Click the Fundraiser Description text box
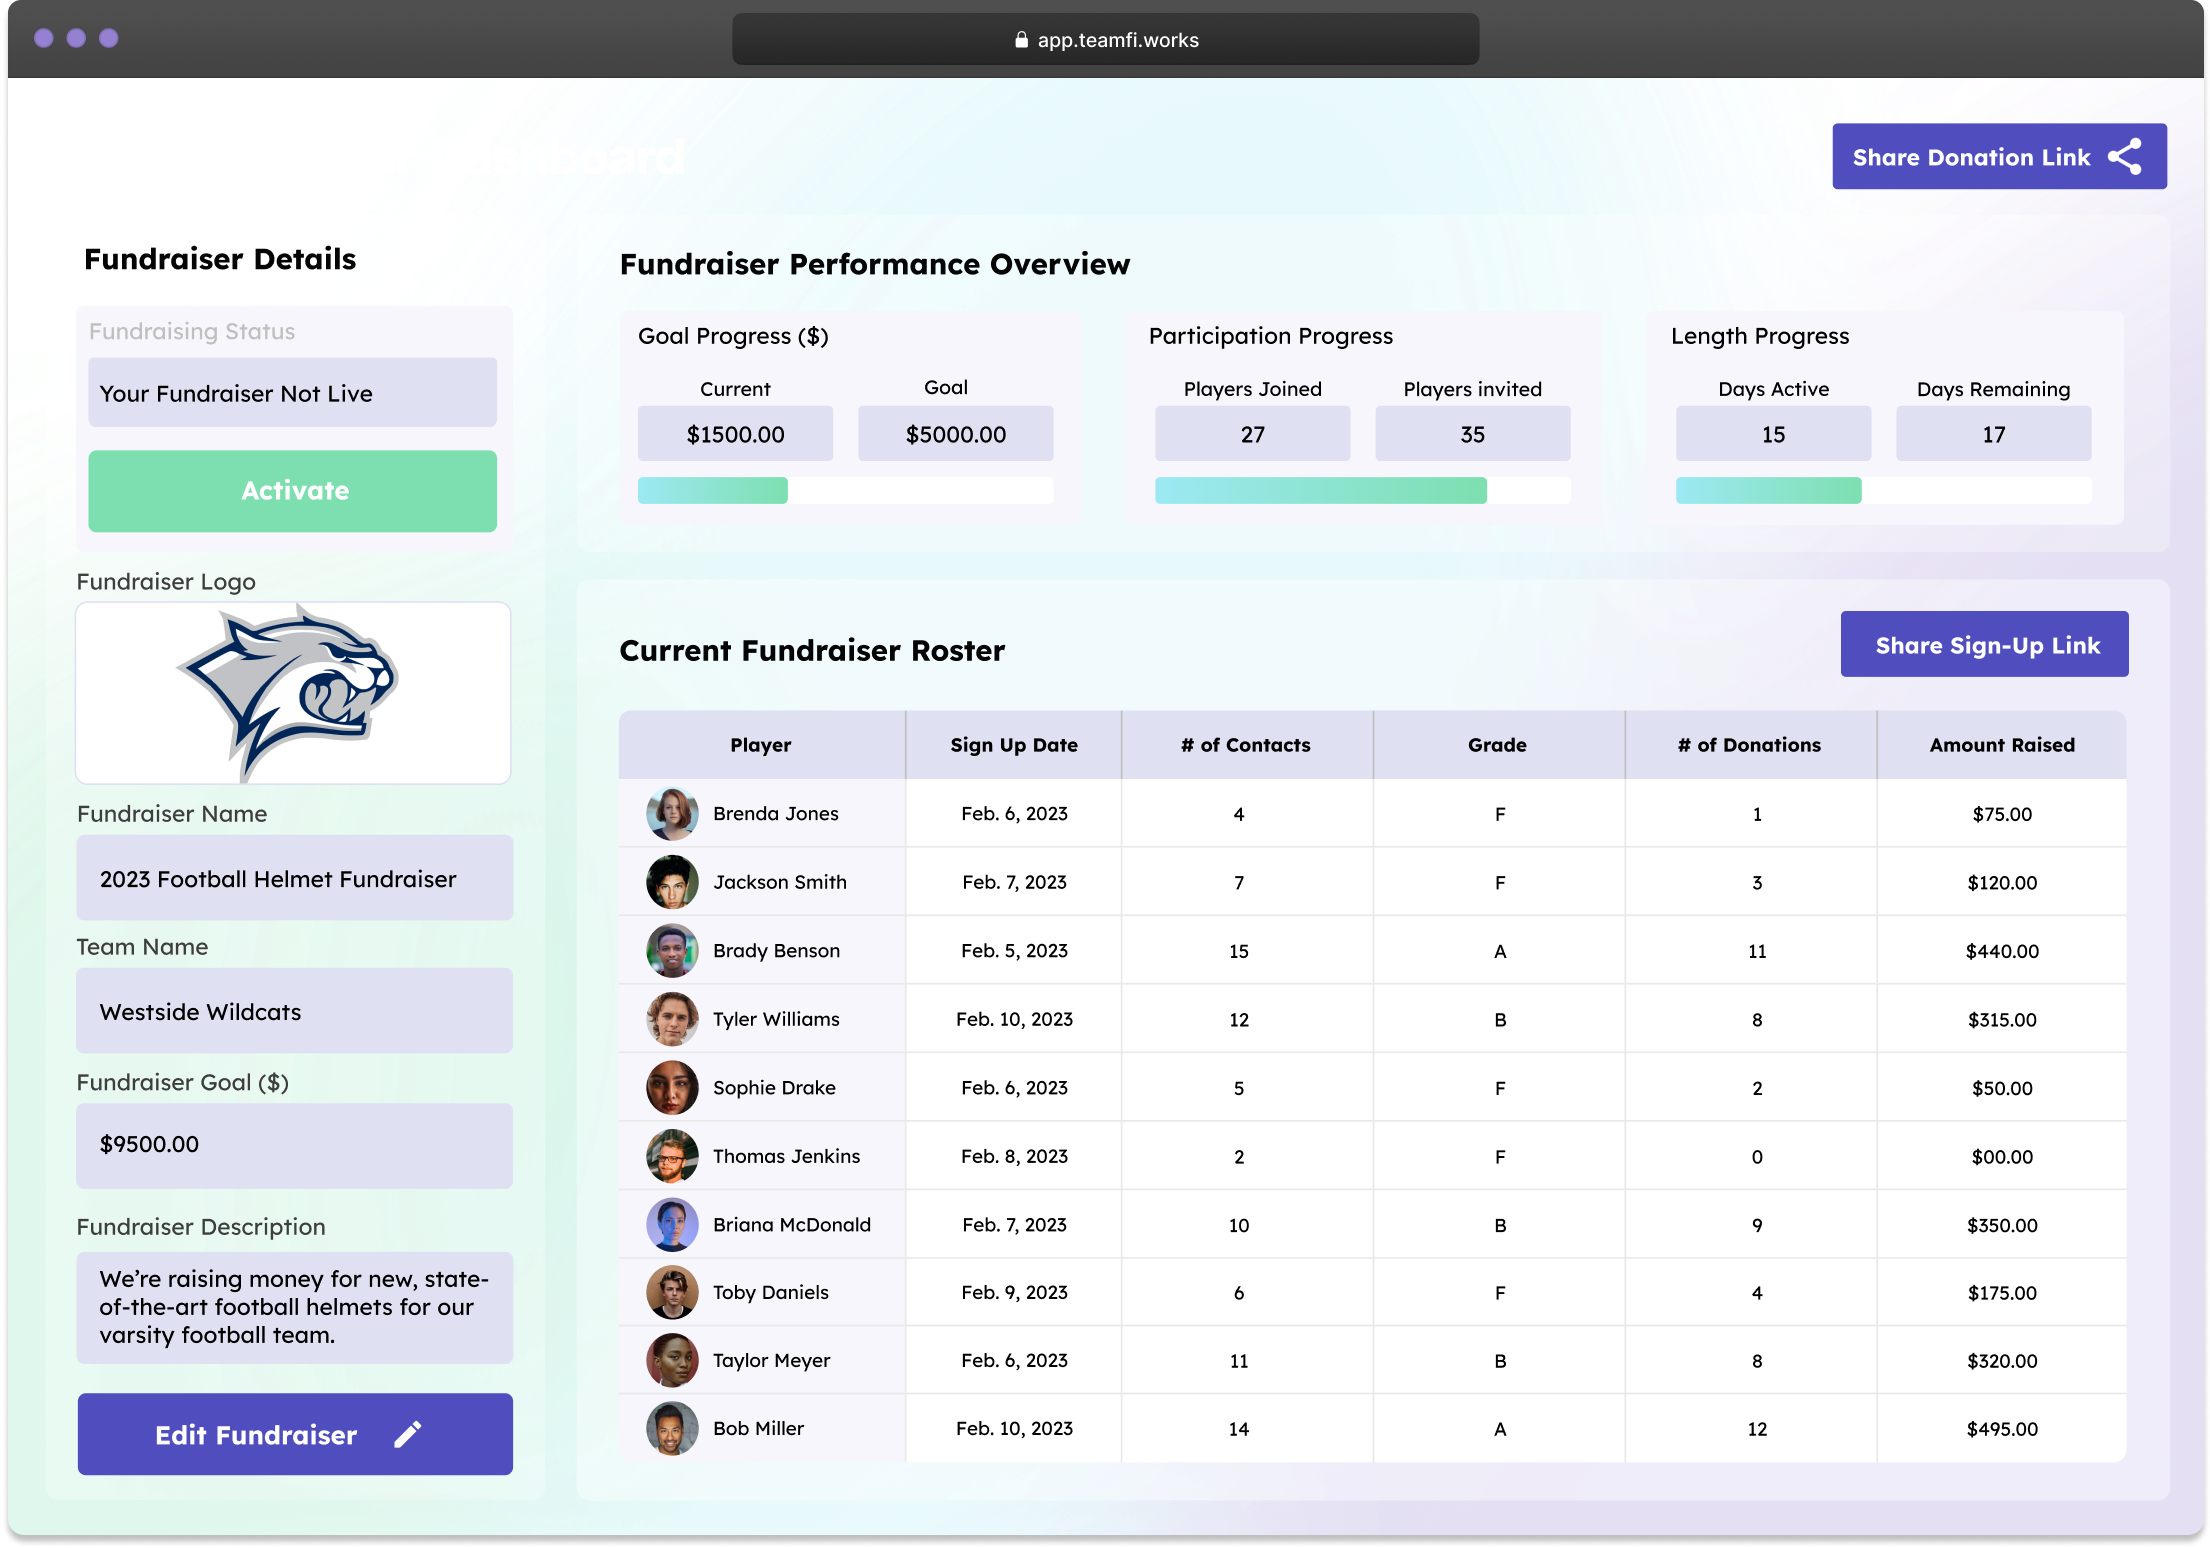Viewport: 2210px width, 1548px height. tap(294, 1307)
